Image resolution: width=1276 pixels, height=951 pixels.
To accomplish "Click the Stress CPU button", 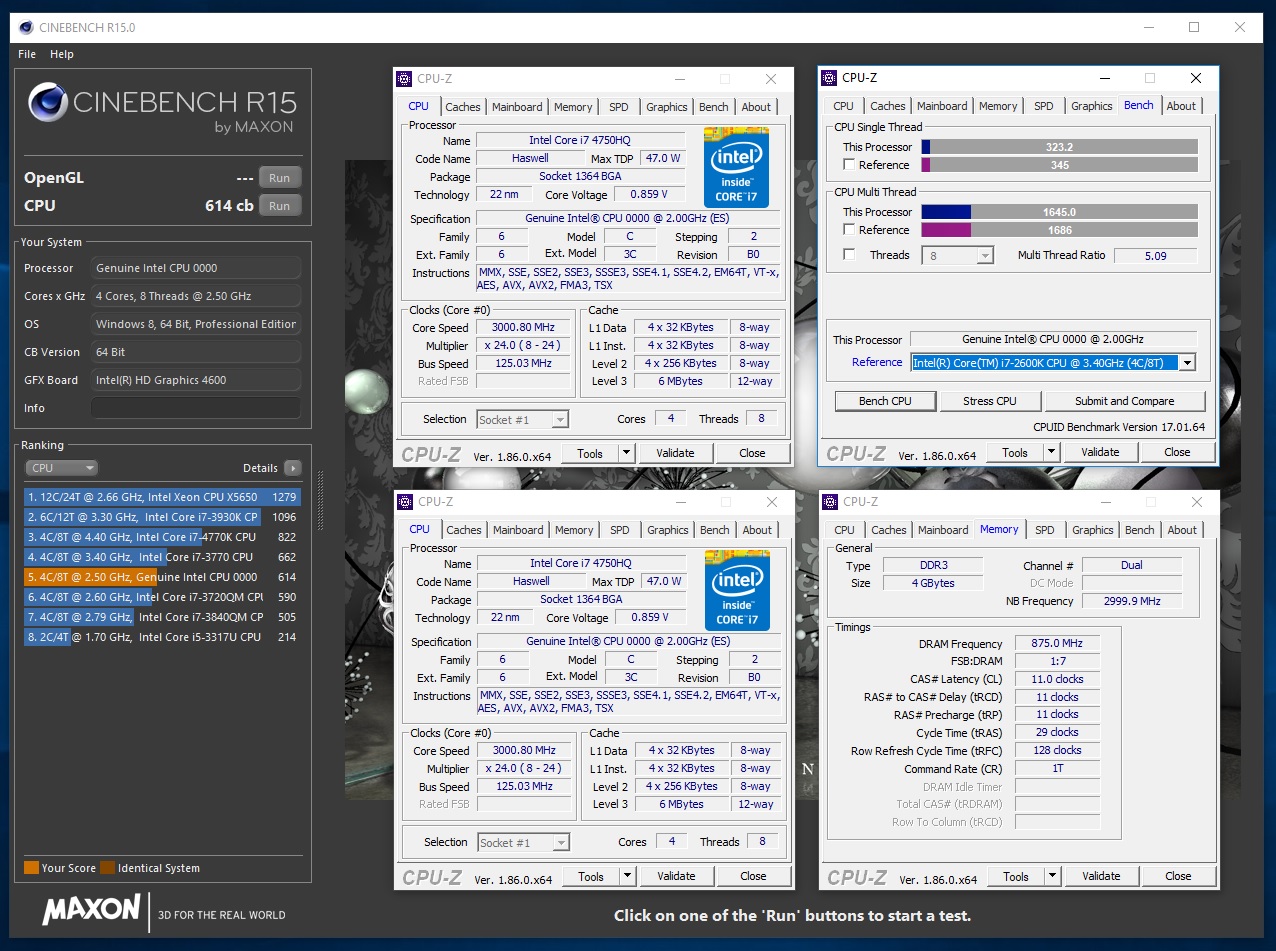I will pyautogui.click(x=989, y=401).
